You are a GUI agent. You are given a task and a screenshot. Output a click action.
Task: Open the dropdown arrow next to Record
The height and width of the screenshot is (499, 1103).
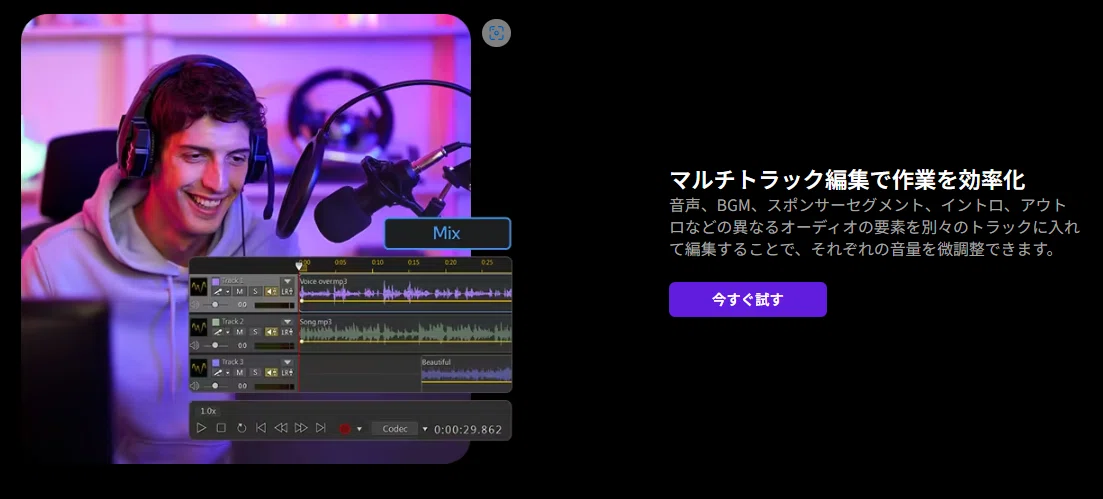point(359,429)
